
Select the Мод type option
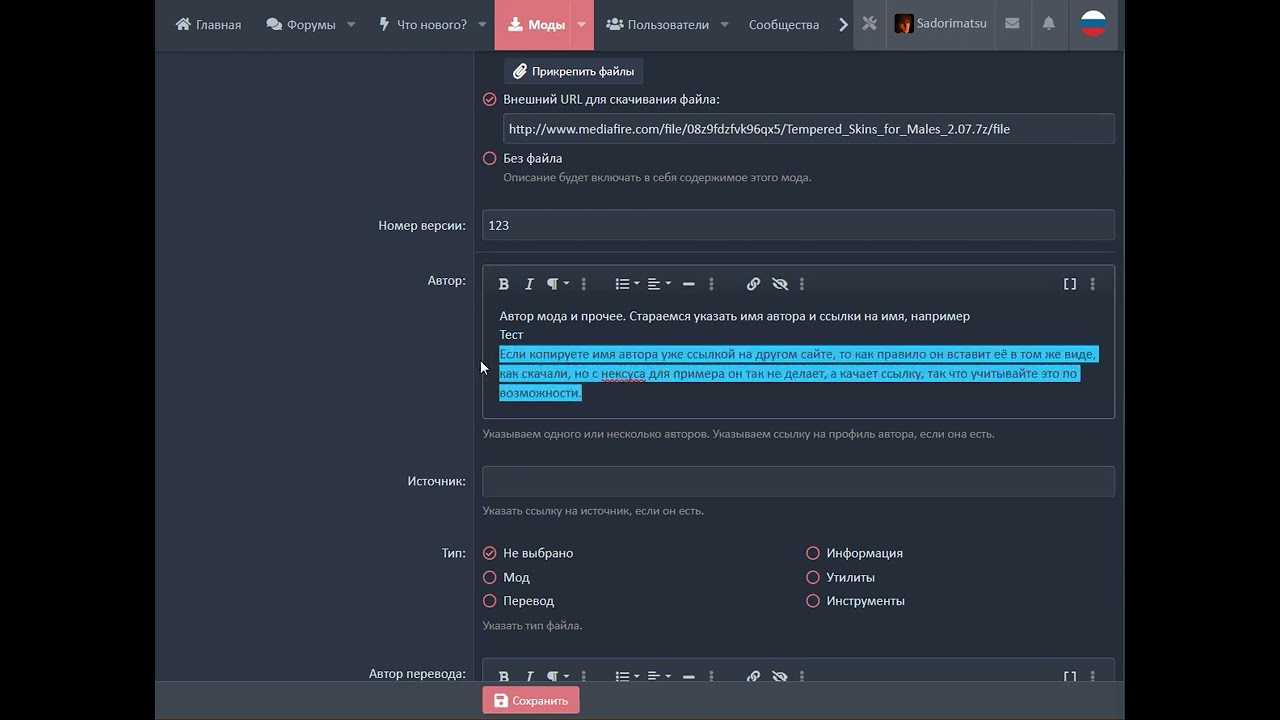point(489,577)
